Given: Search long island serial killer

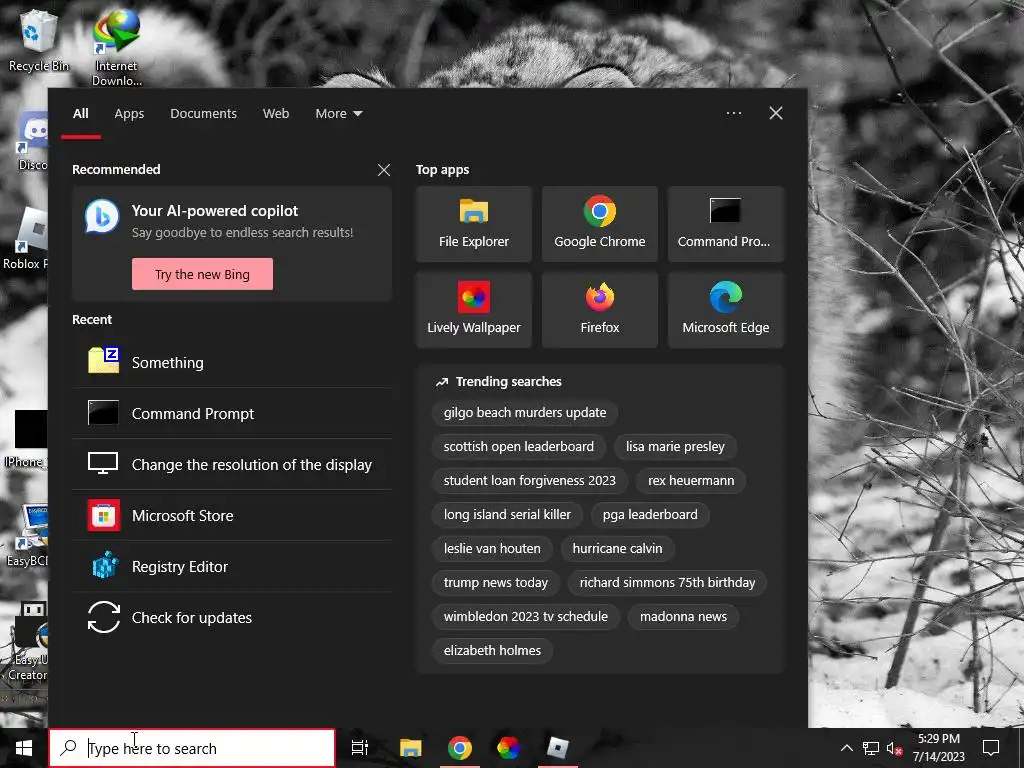Looking at the screenshot, I should (507, 515).
